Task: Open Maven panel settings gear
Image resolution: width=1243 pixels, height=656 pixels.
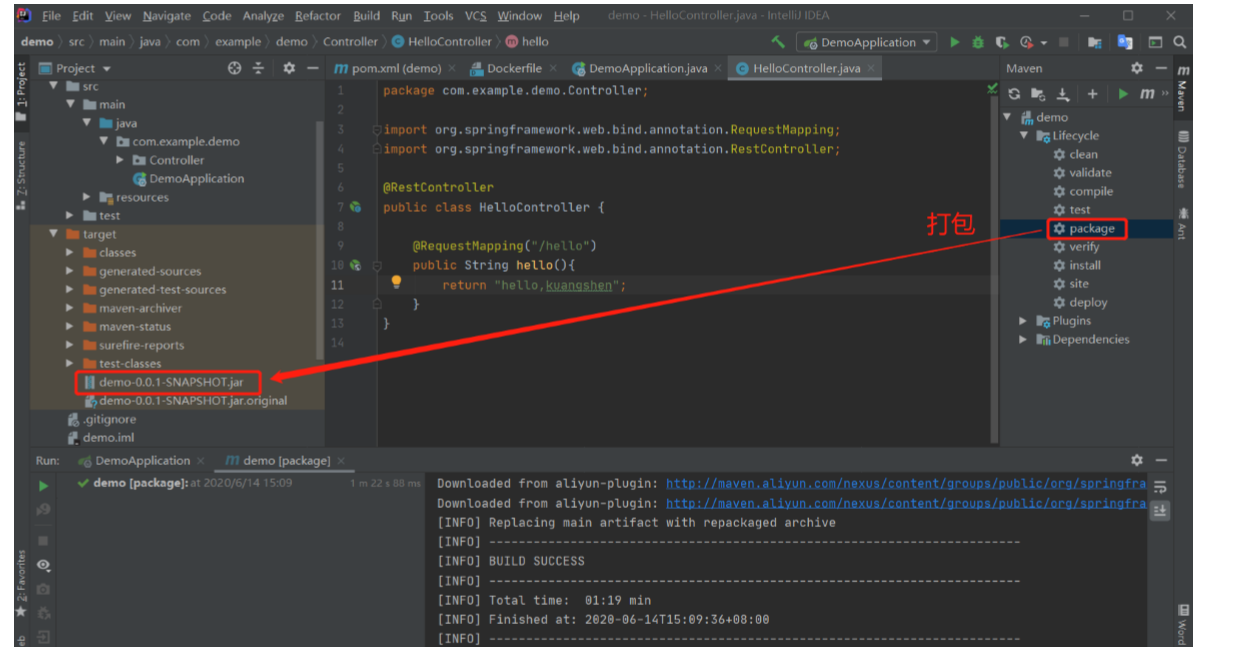Action: pos(1137,68)
